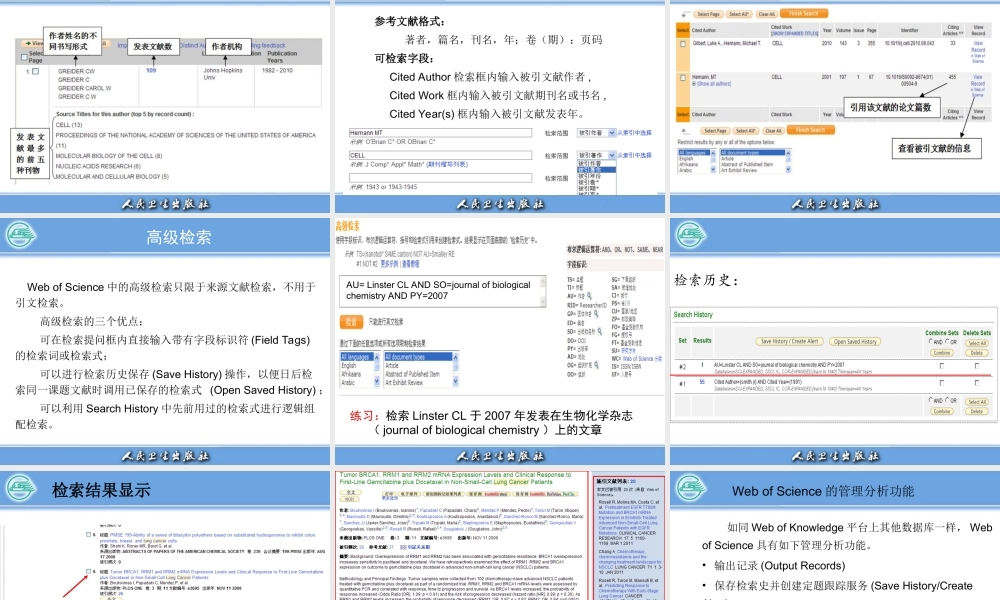1000x600 pixels.
Task: Check the Delete Sets checkbox for set #2
Action: (977, 366)
